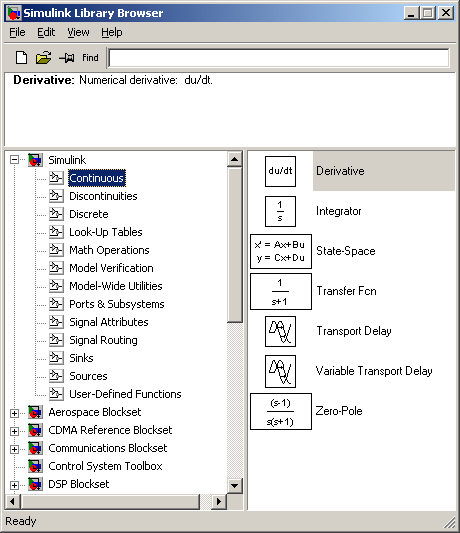
Task: Click the Ports & Subsystems library icon
Action: [x=56, y=304]
